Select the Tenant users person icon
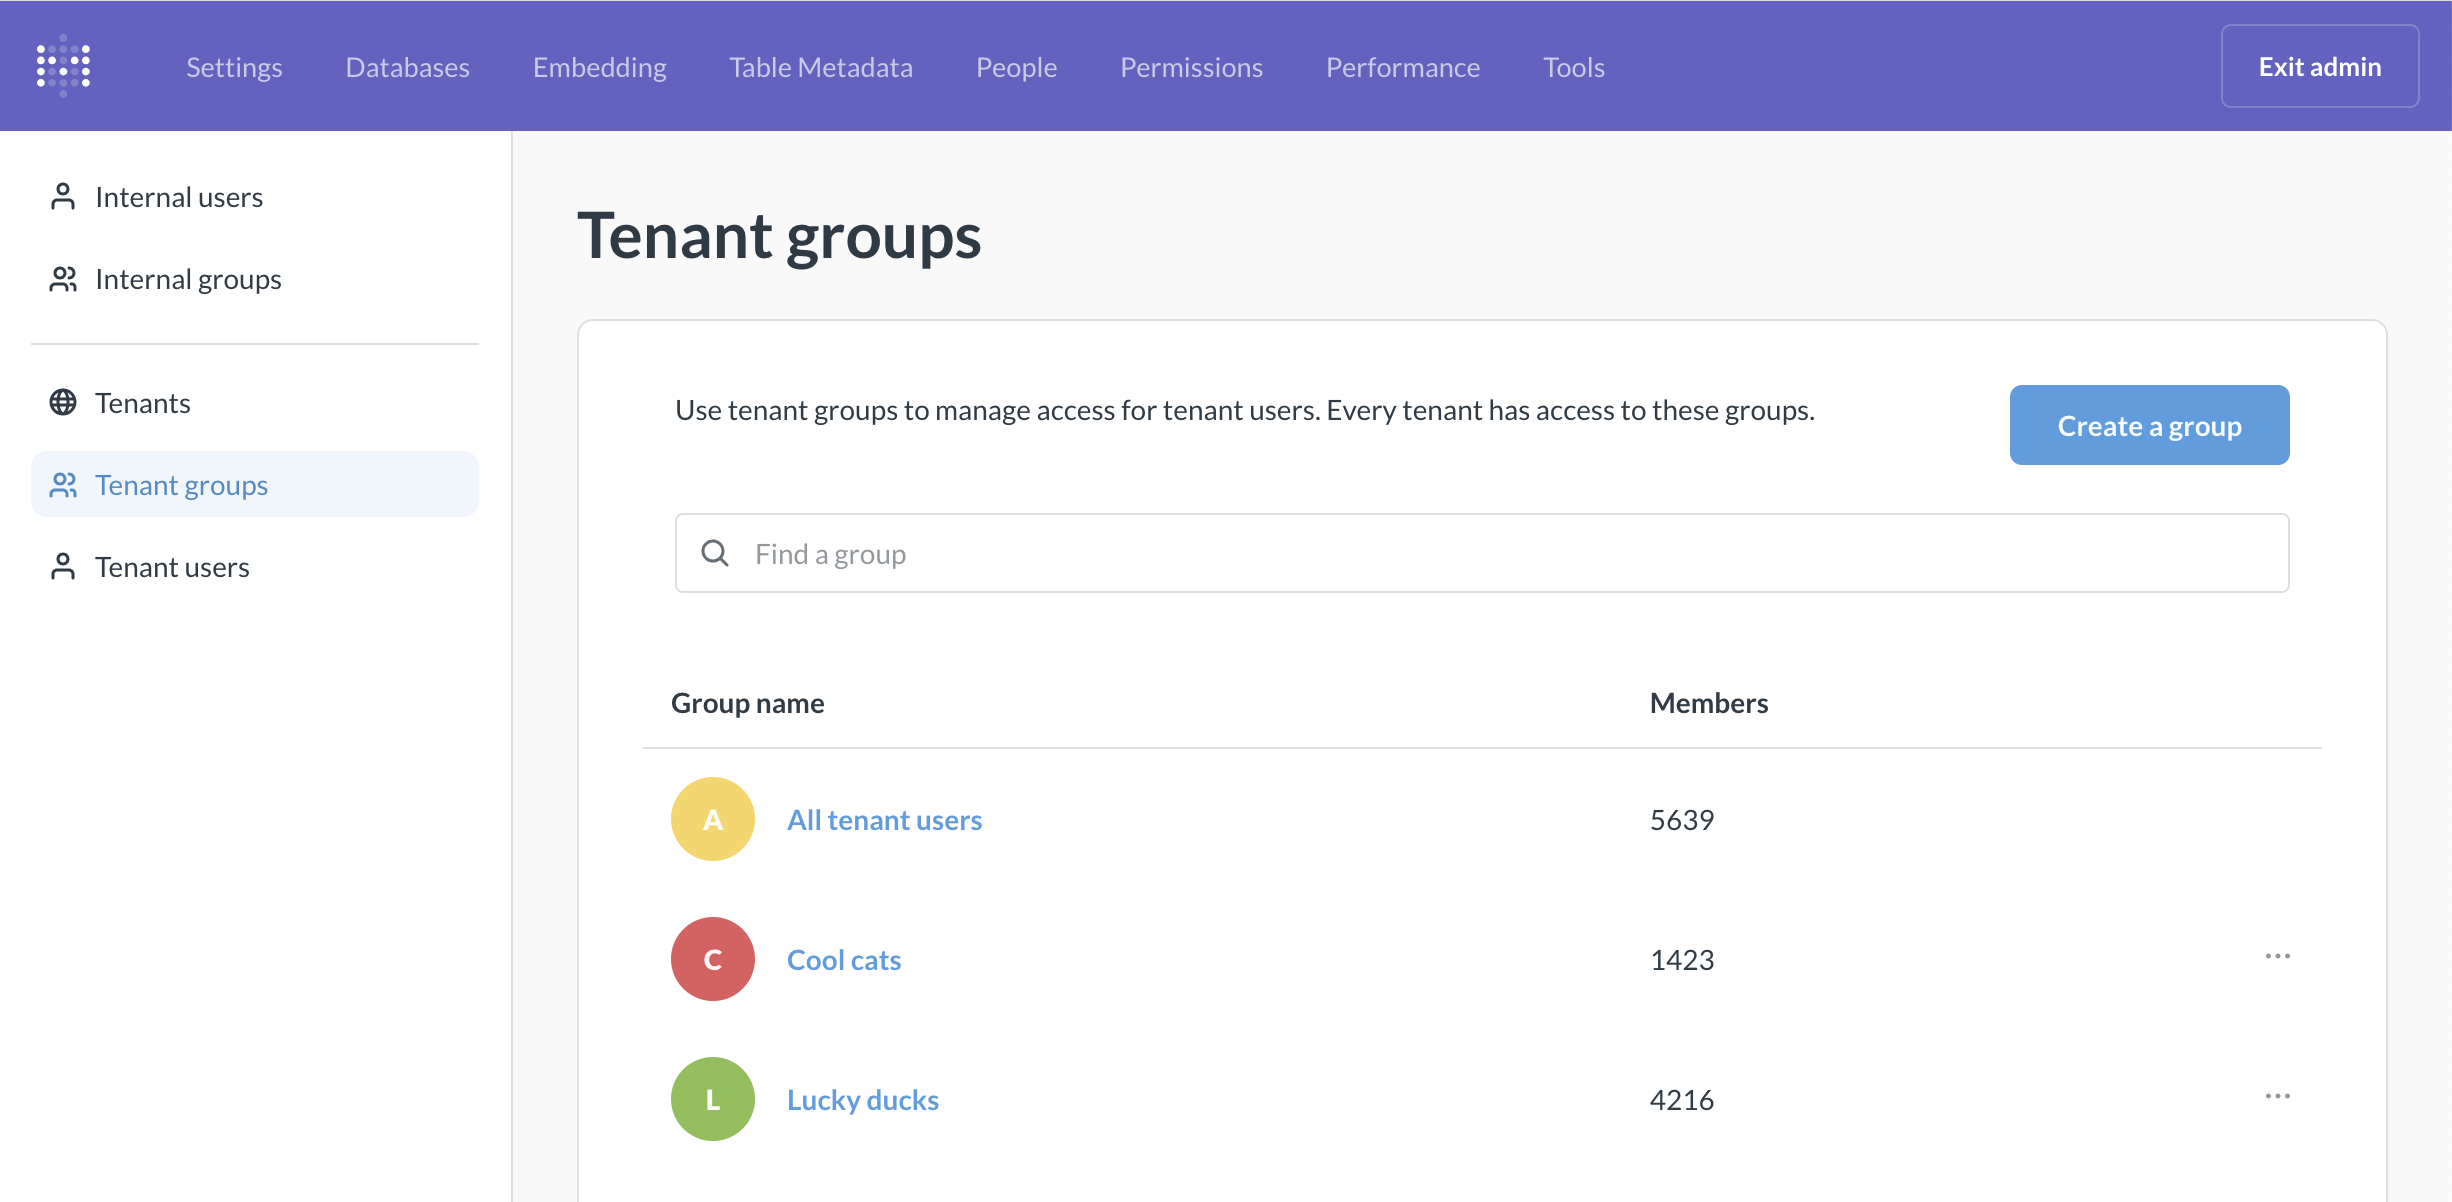Viewport: 2452px width, 1202px height. pos(63,566)
